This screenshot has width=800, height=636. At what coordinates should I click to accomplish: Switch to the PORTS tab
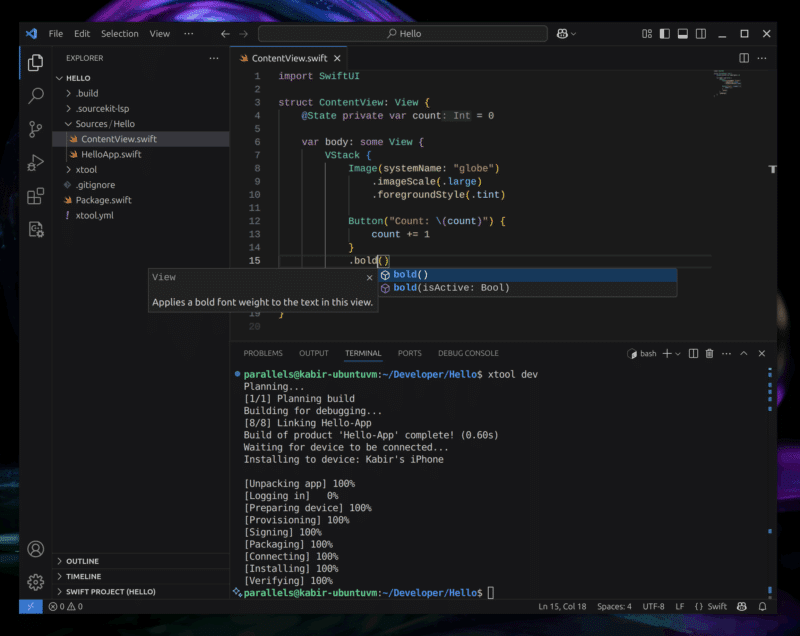tap(409, 353)
